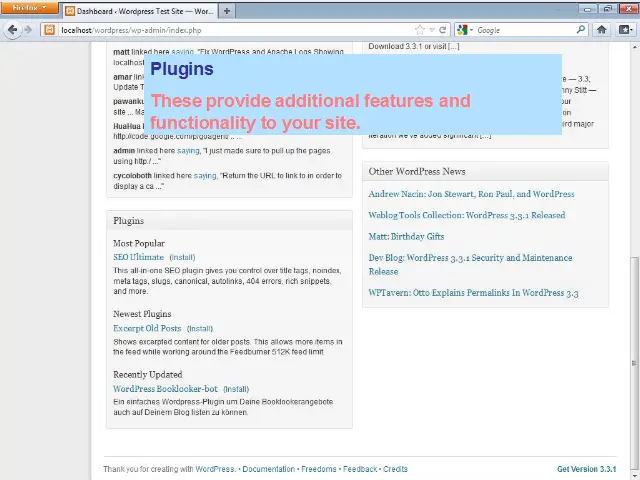Viewport: 640px width, 480px height.
Task: Click matt's incoming link 'saying'
Action: 182,51
